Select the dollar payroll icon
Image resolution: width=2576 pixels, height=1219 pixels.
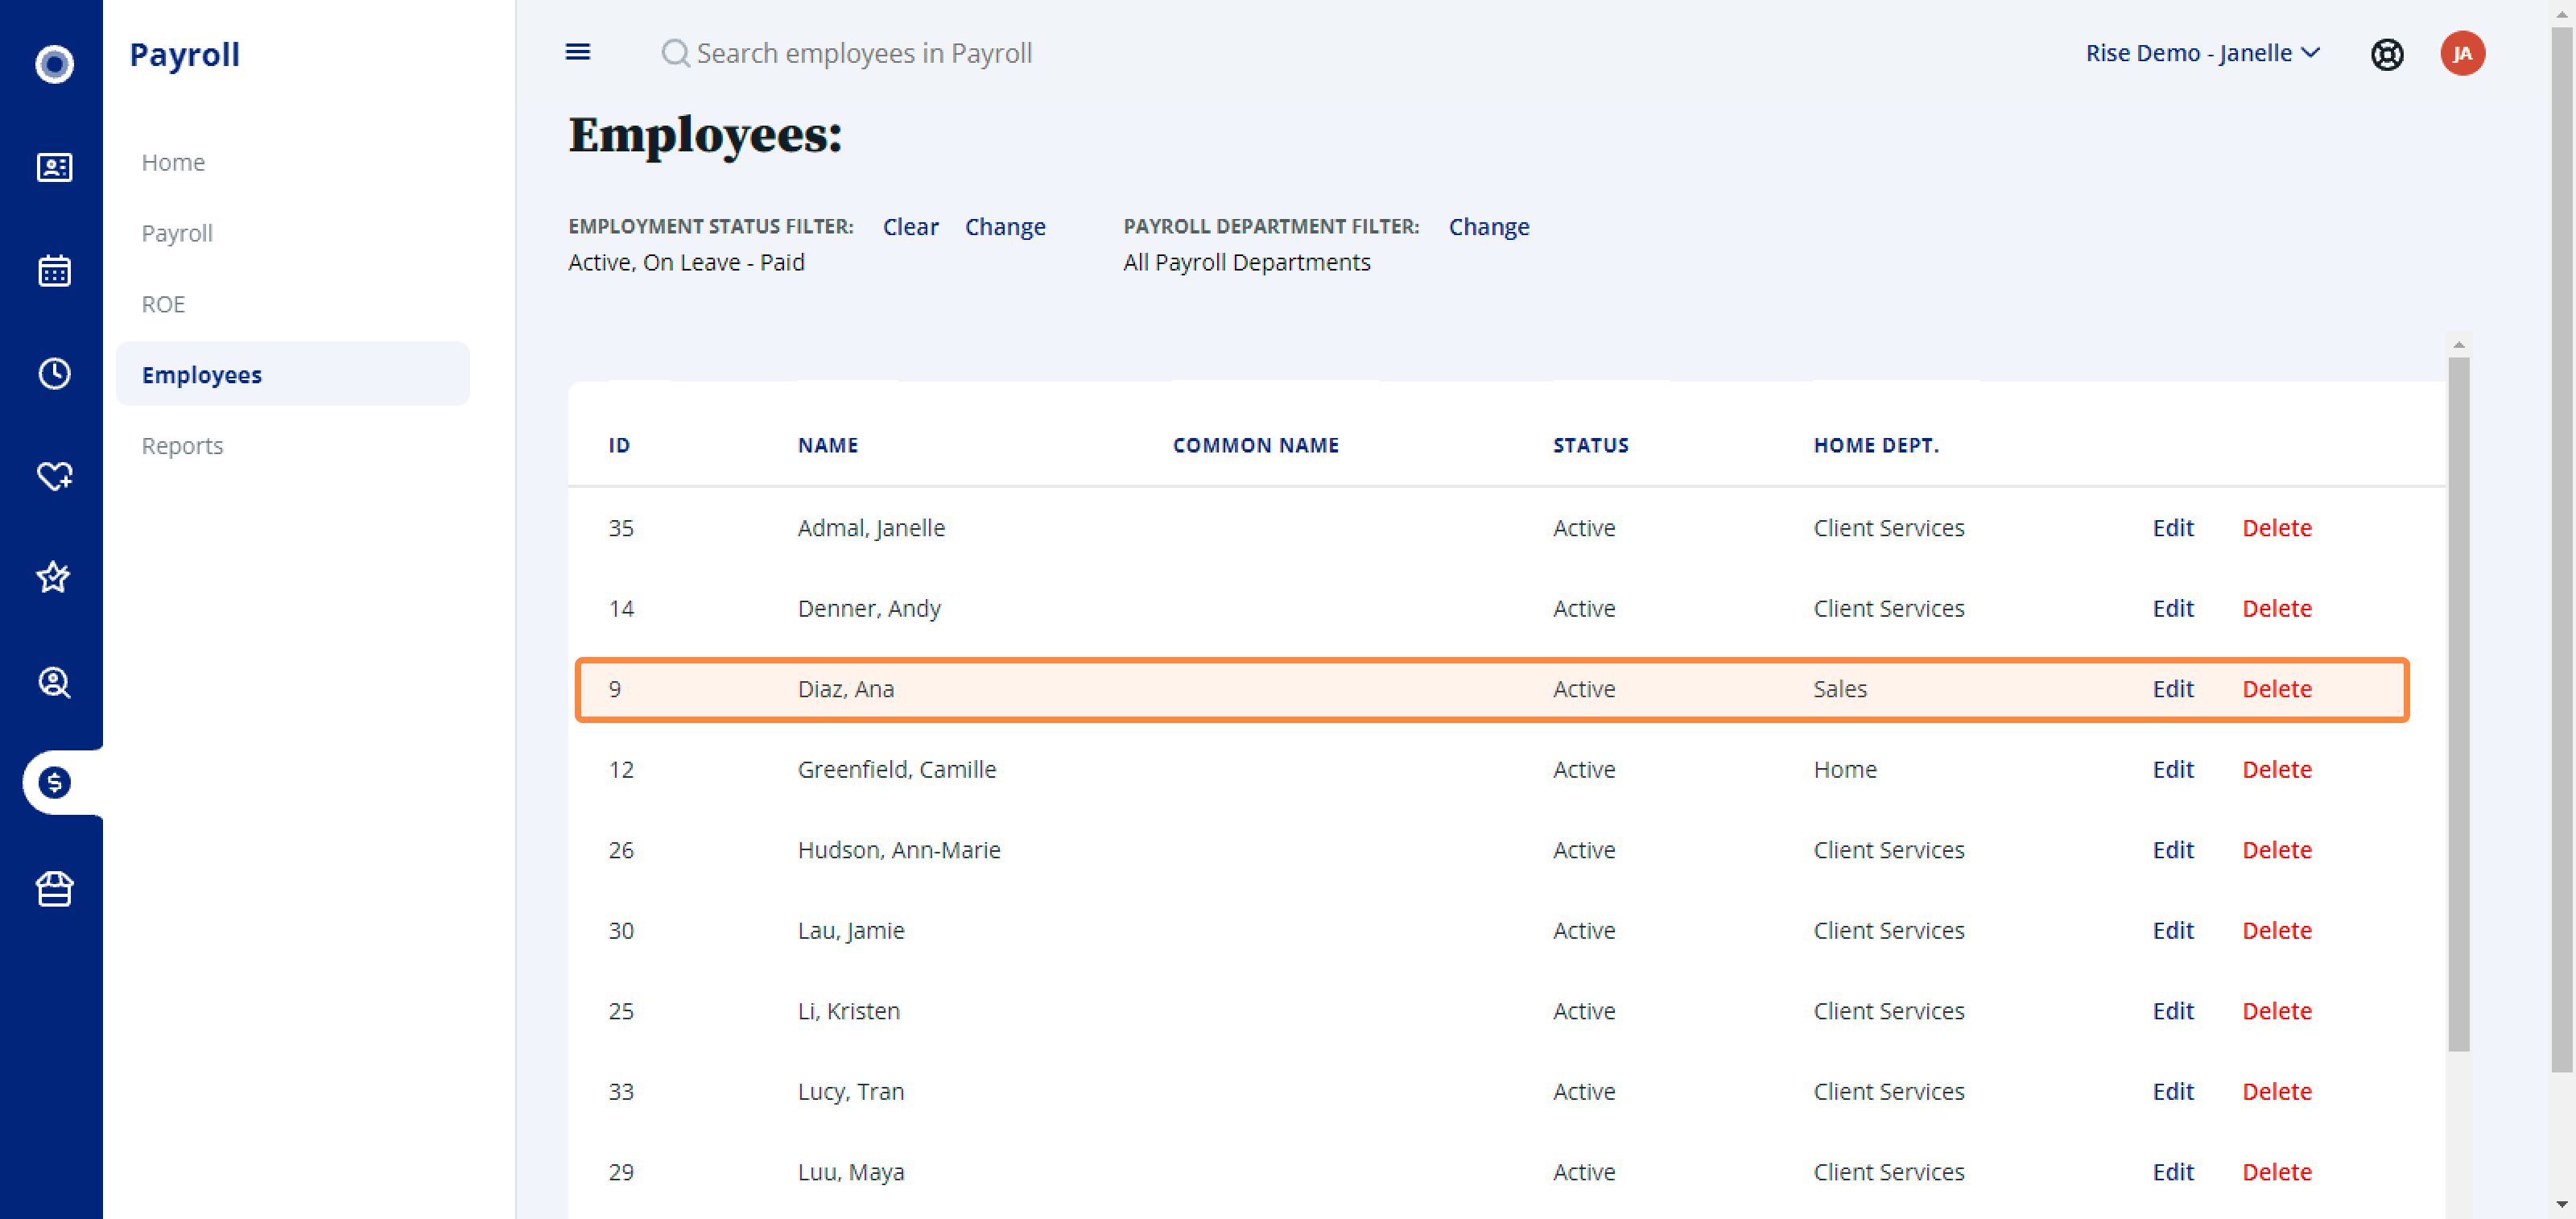54,782
